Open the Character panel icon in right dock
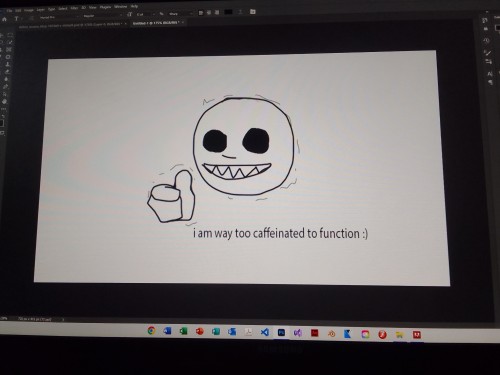The width and height of the screenshot is (500, 375). point(490,73)
